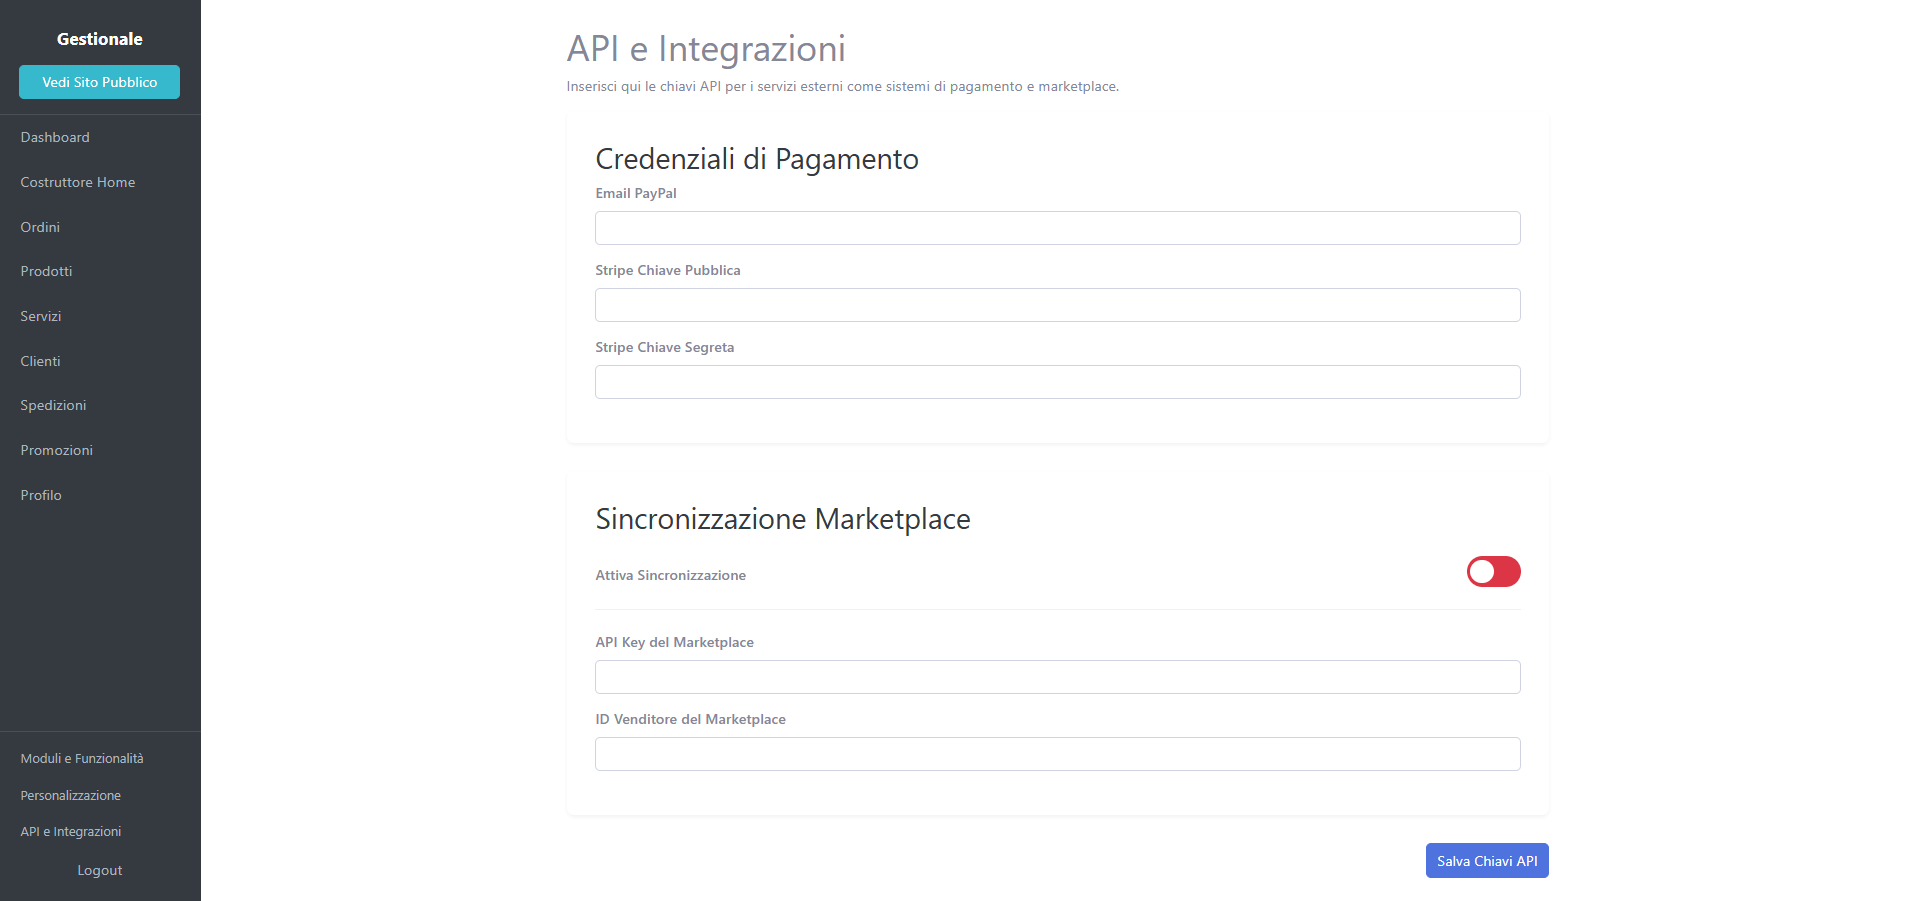The image size is (1915, 901).
Task: Toggle Attiva Sincronizzazione switch on
Action: [1493, 571]
